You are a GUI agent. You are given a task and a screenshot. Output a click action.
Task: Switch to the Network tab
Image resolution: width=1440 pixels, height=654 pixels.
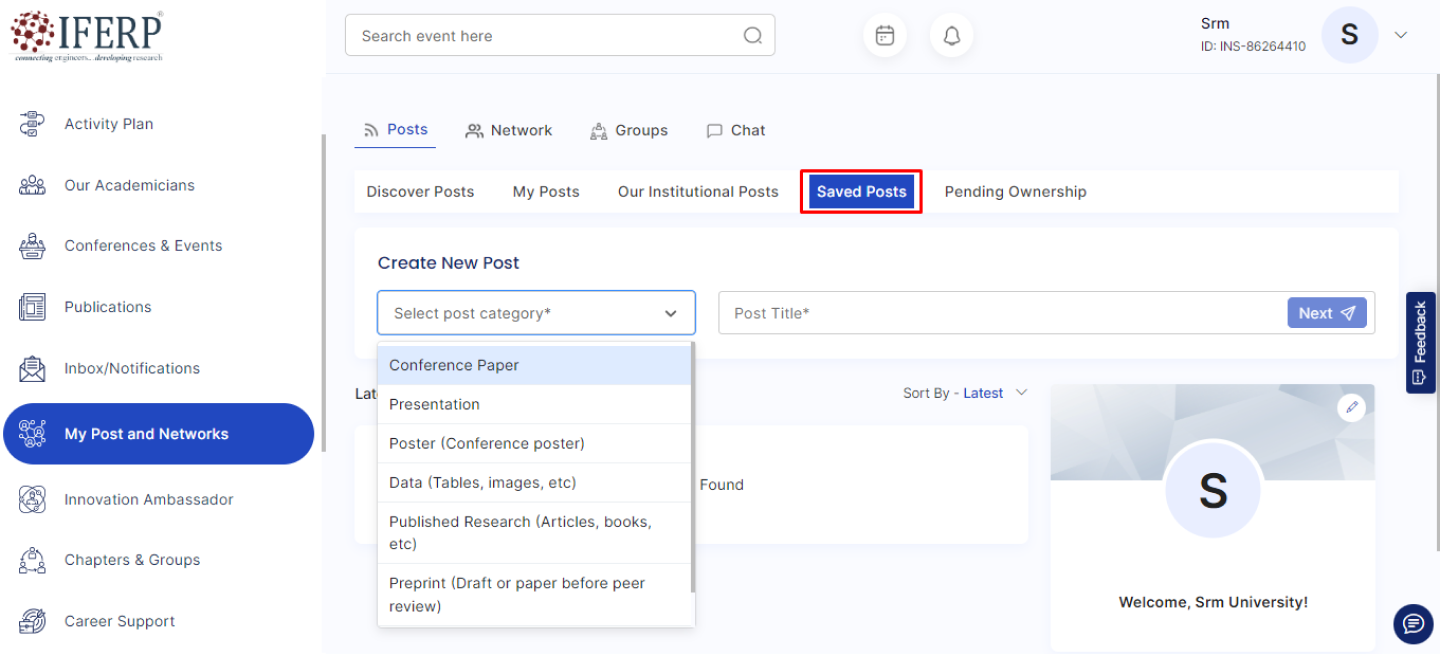tap(509, 130)
